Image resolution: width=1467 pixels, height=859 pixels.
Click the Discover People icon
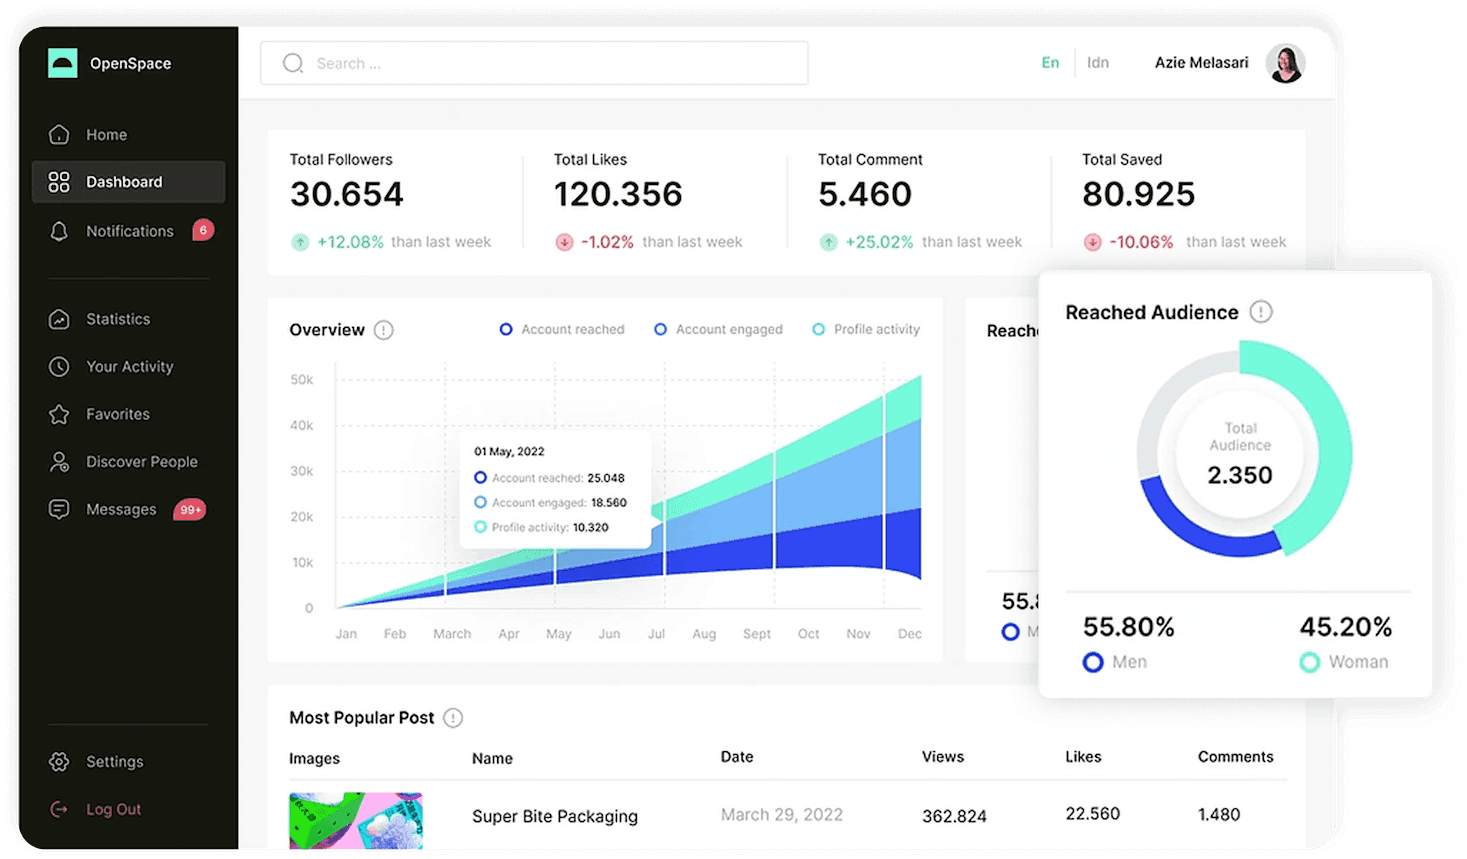click(x=60, y=461)
